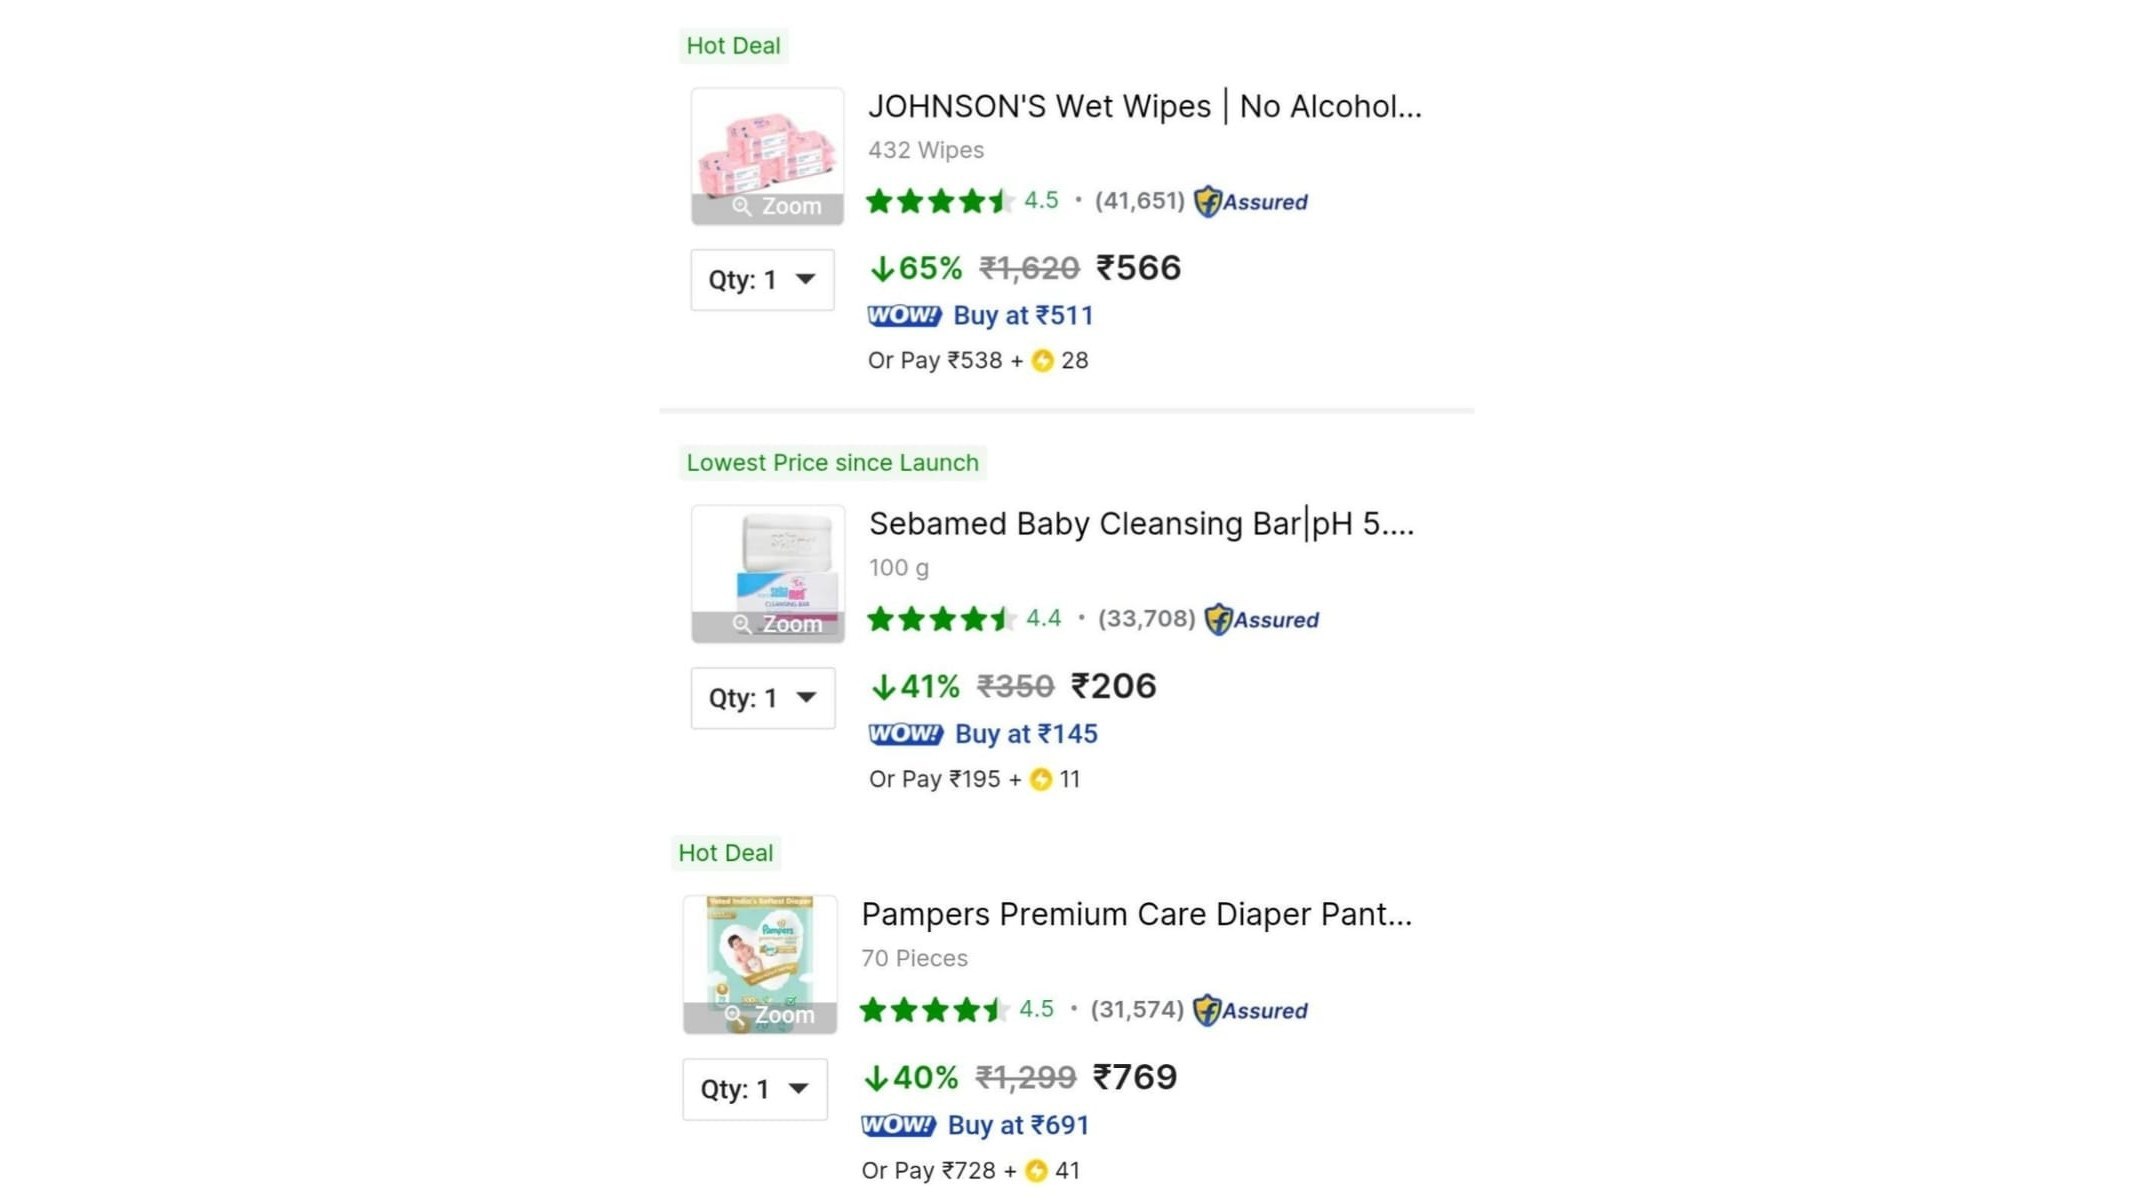The width and height of the screenshot is (2133, 1200).
Task: Open quantity dropdown for Sebamed Cleansing Bar
Action: (762, 698)
